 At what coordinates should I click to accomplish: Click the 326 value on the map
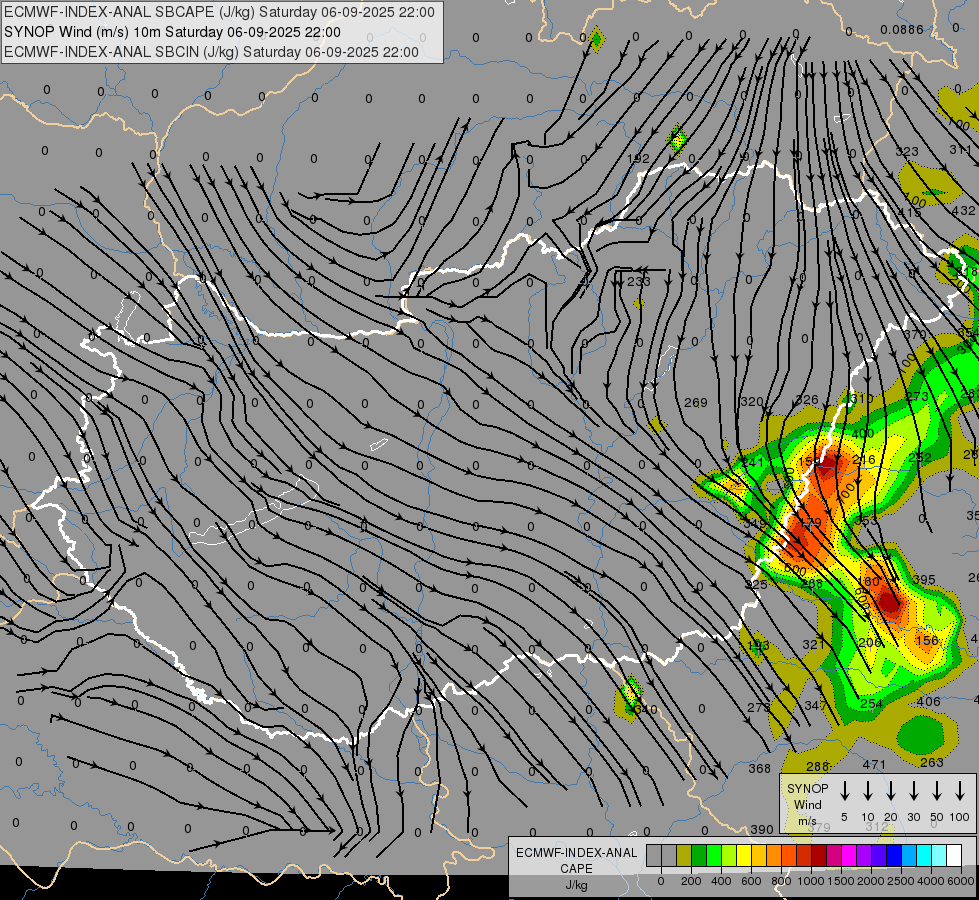click(807, 400)
